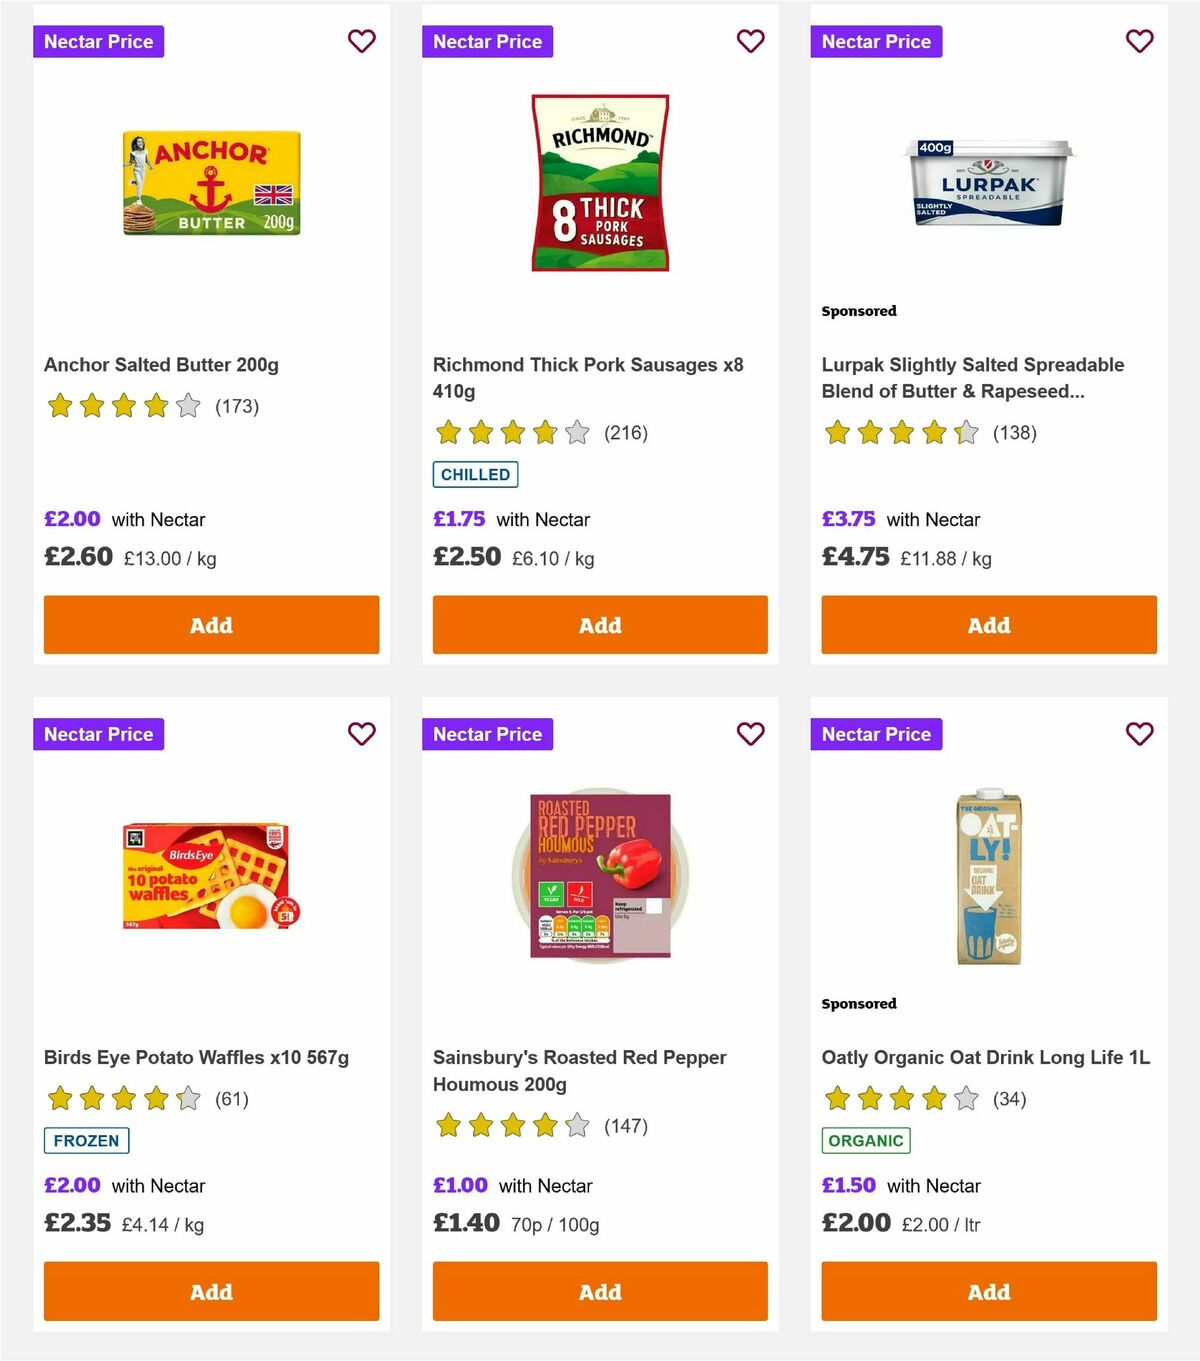
Task: Click Nectar Price badge on Birds Eye card
Action: click(x=98, y=733)
